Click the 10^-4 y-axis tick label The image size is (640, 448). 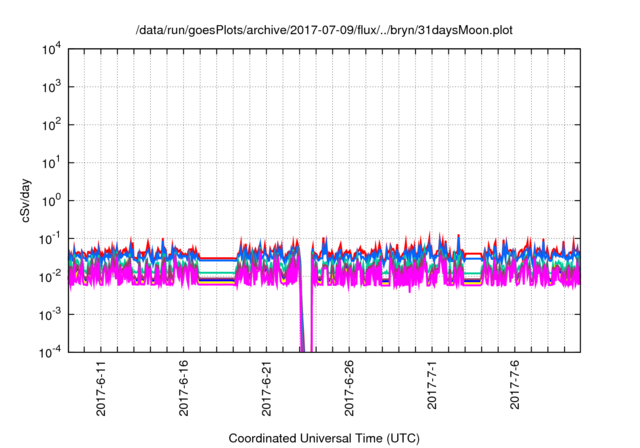[50, 351]
